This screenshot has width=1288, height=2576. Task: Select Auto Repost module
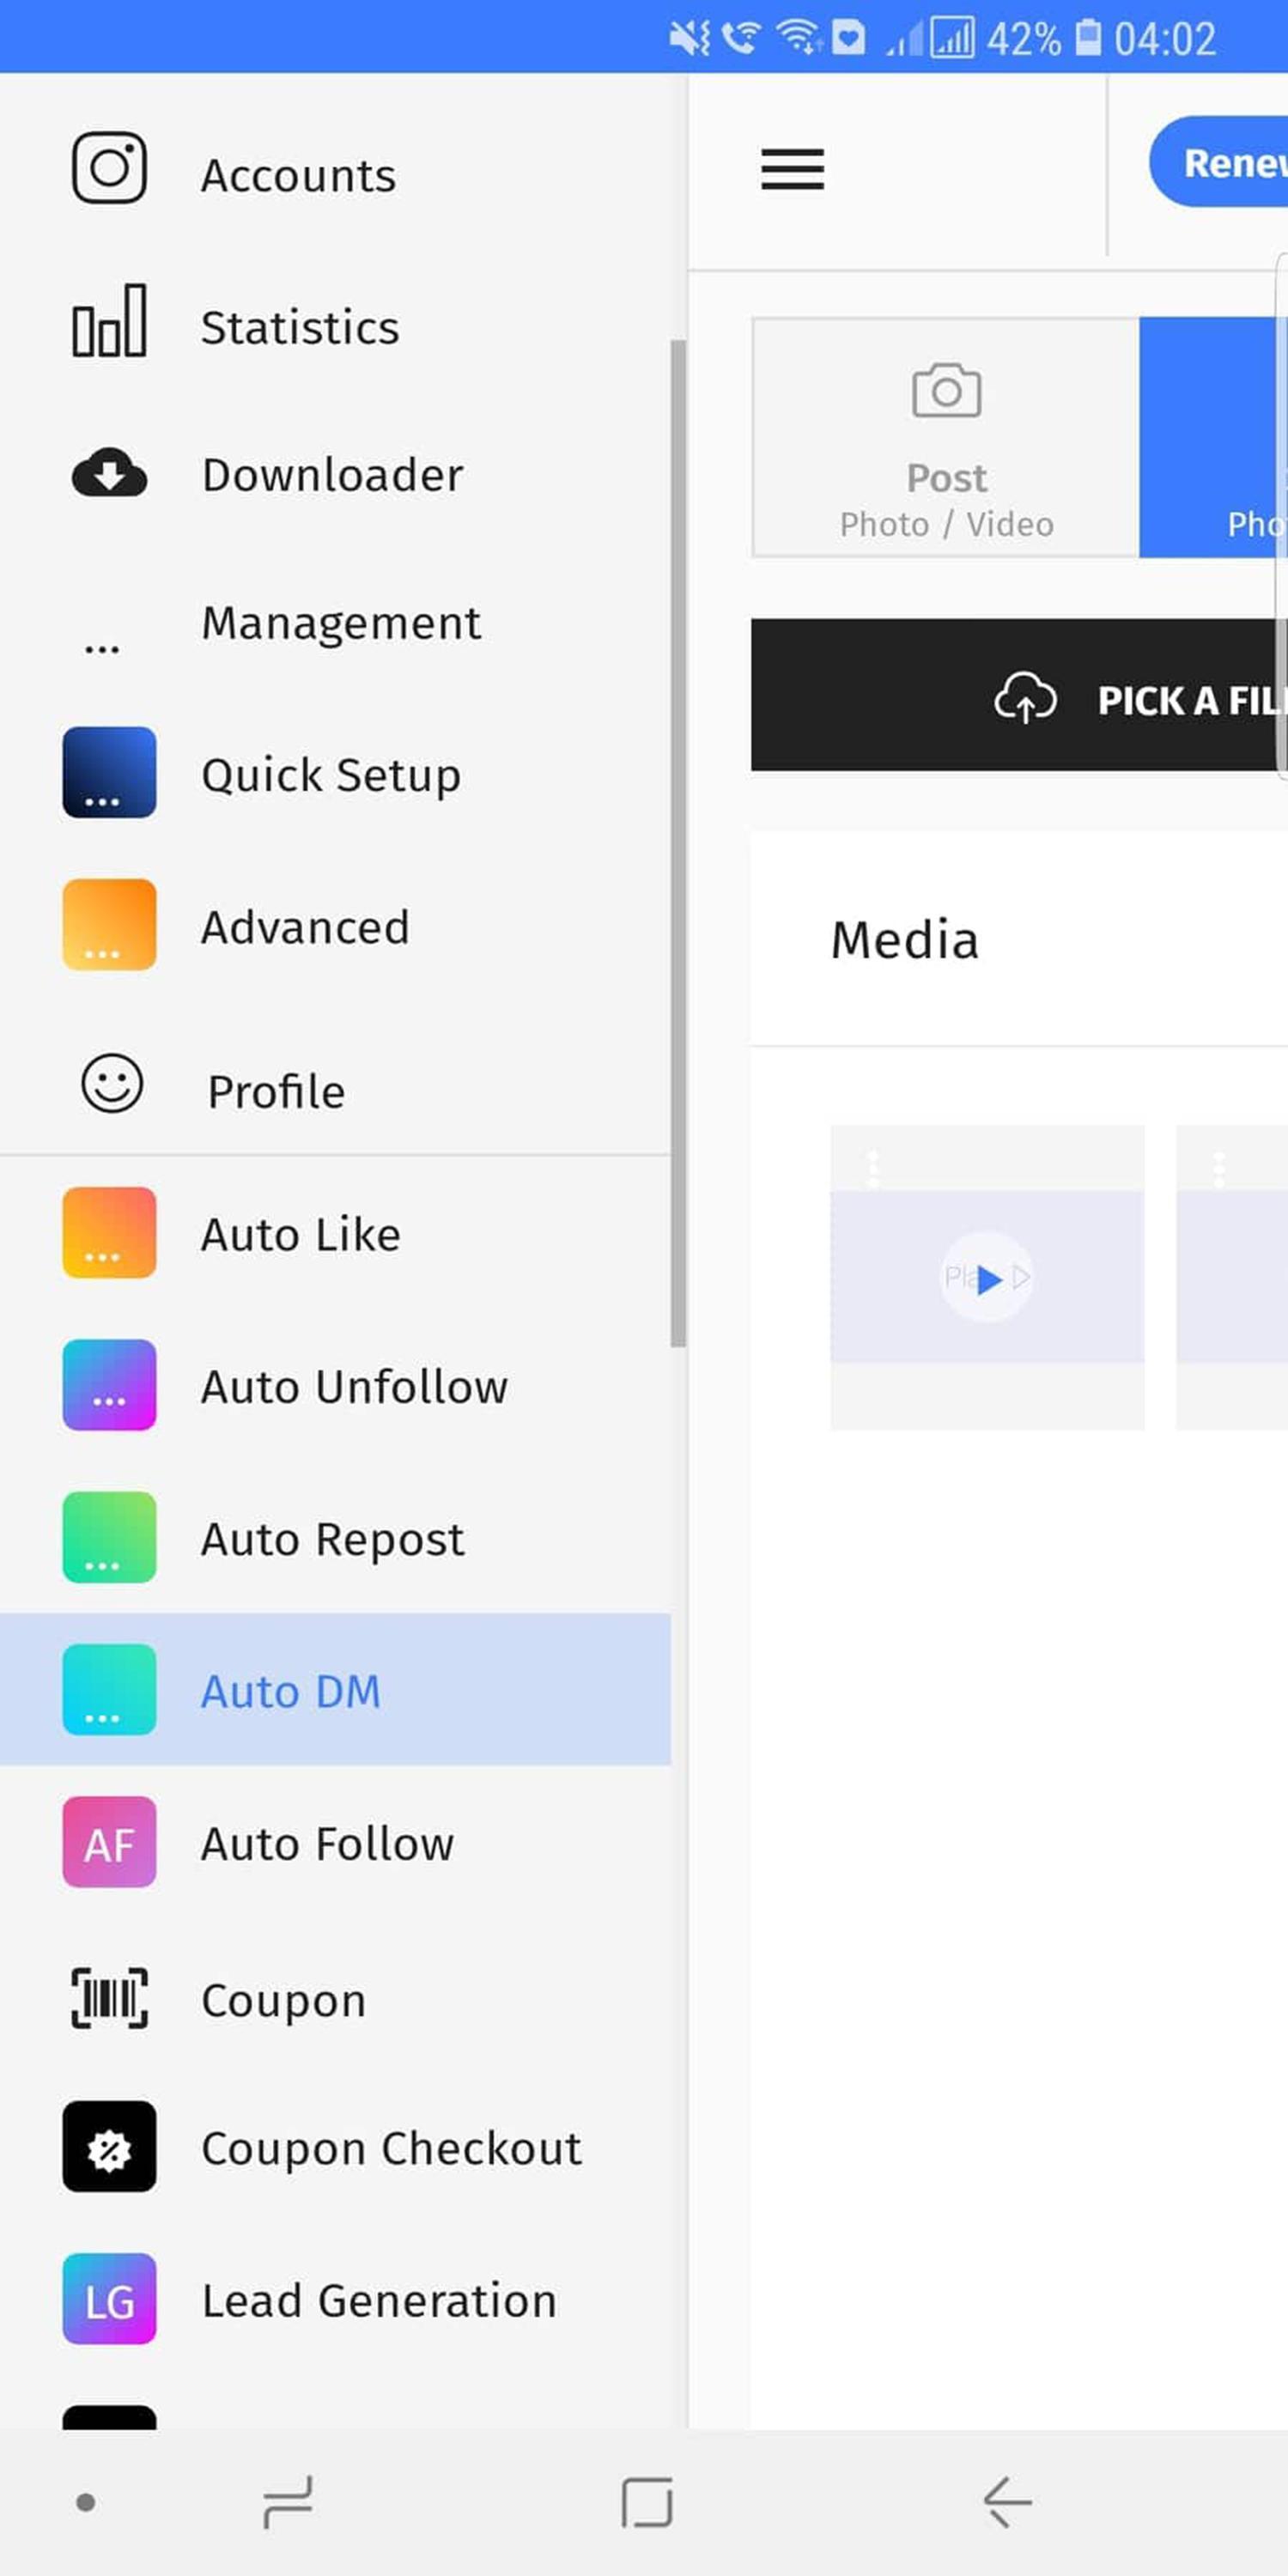pos(335,1537)
